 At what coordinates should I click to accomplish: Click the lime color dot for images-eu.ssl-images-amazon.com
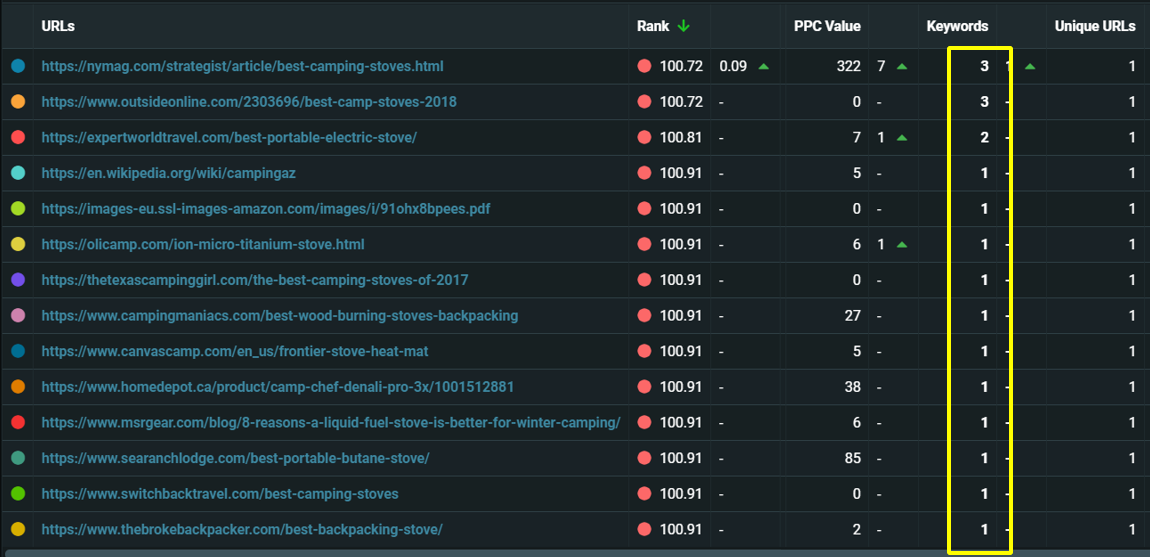tap(18, 209)
